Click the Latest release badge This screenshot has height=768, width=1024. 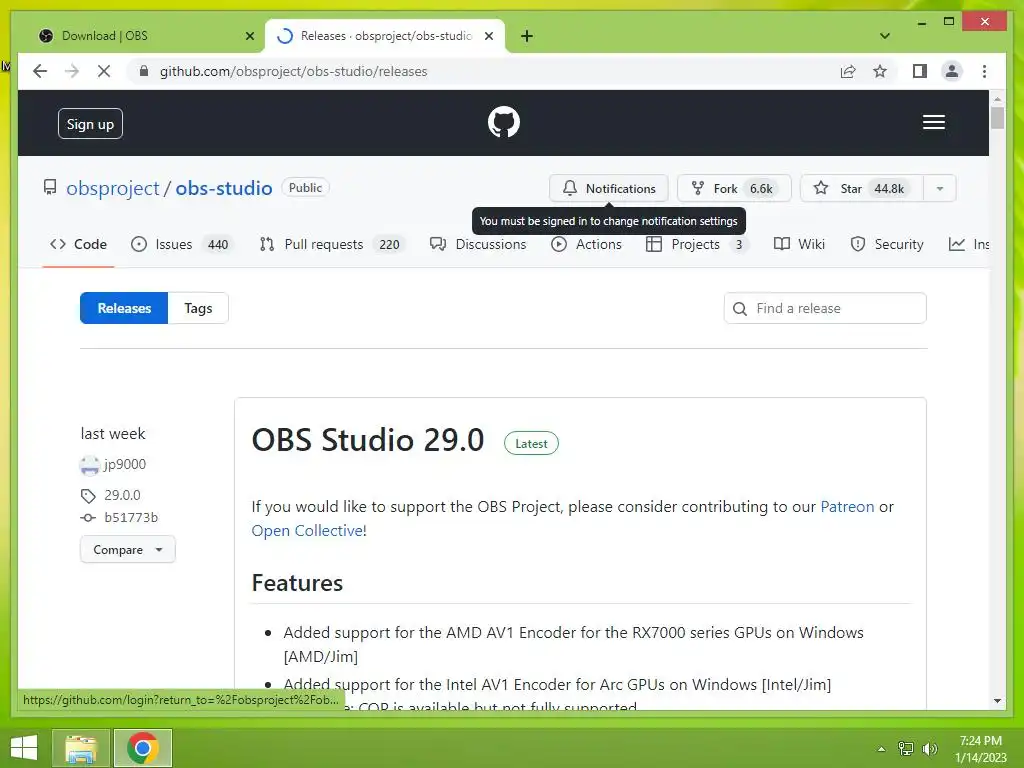click(531, 443)
